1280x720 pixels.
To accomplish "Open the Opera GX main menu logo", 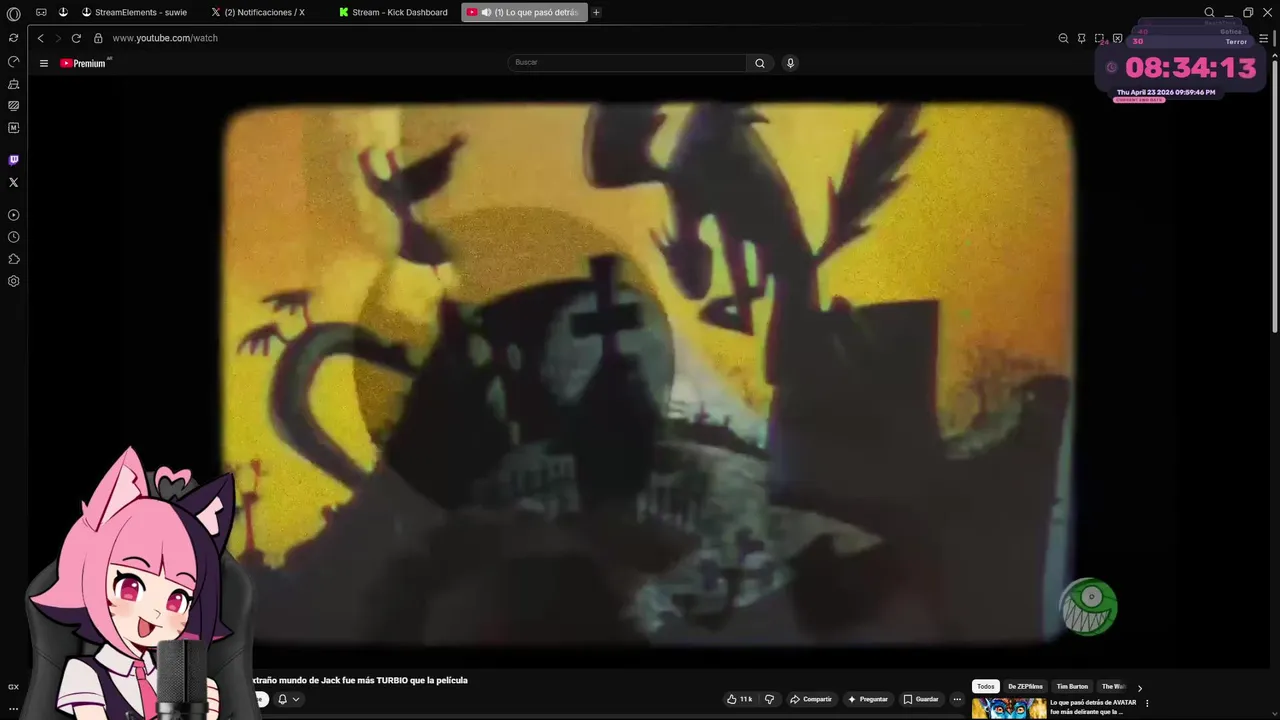I will point(13,13).
